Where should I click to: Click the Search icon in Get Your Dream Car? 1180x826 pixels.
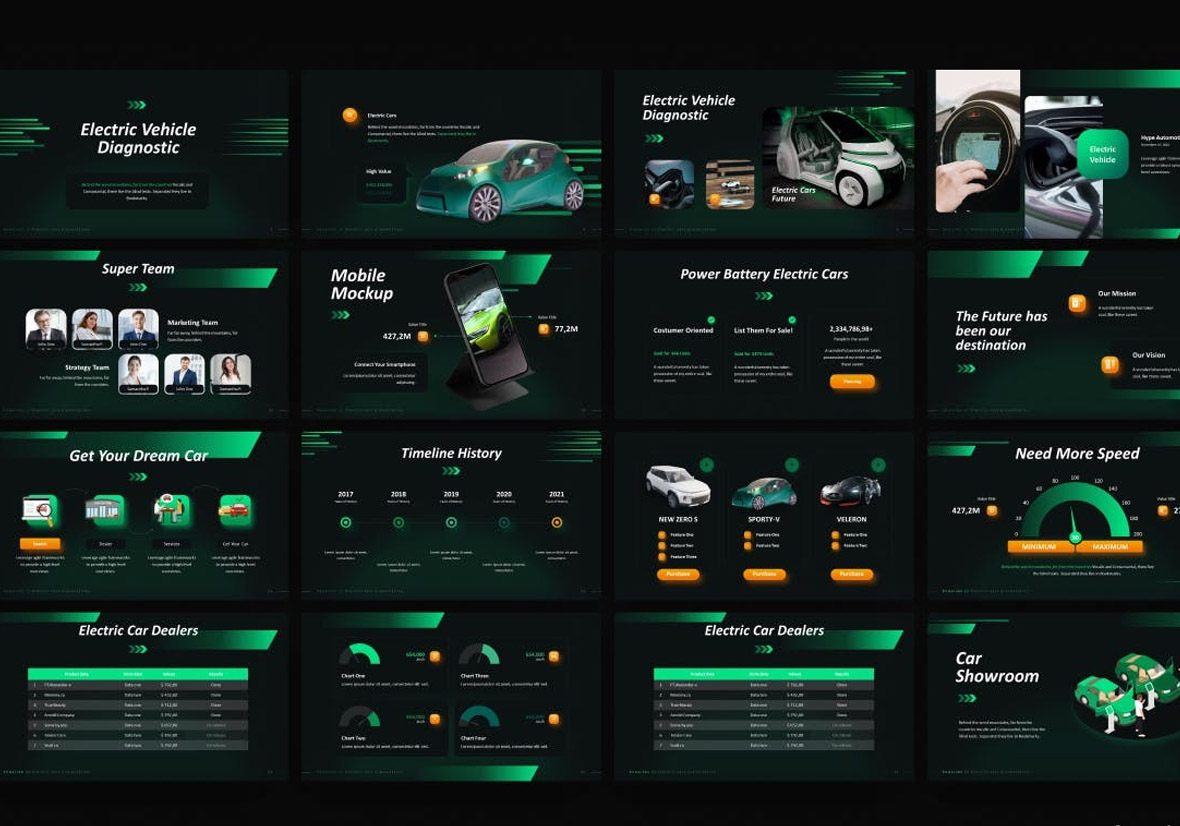(40, 510)
